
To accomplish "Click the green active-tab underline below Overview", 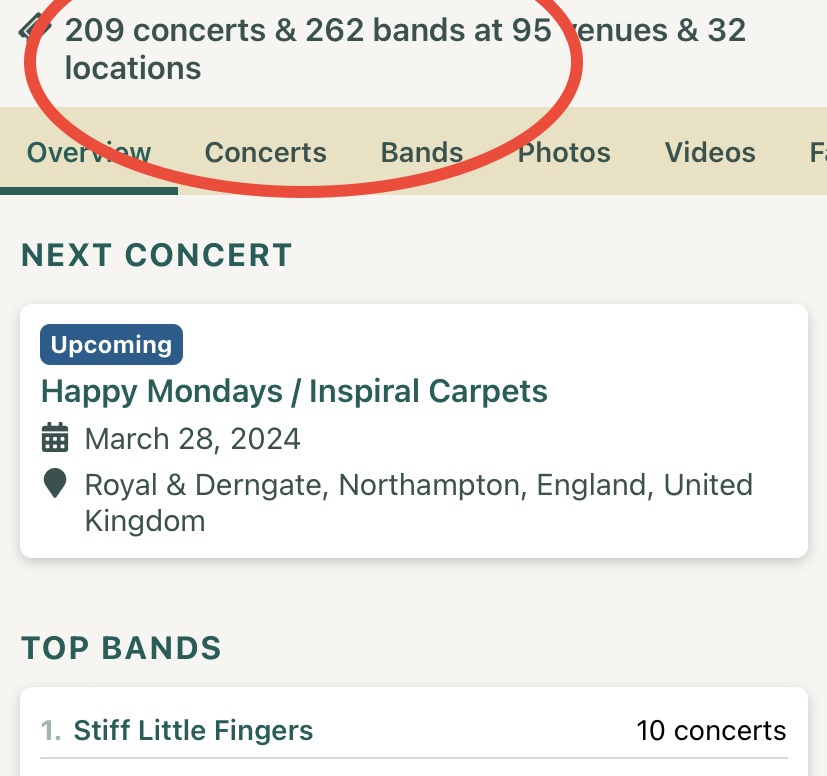I will pyautogui.click(x=89, y=191).
